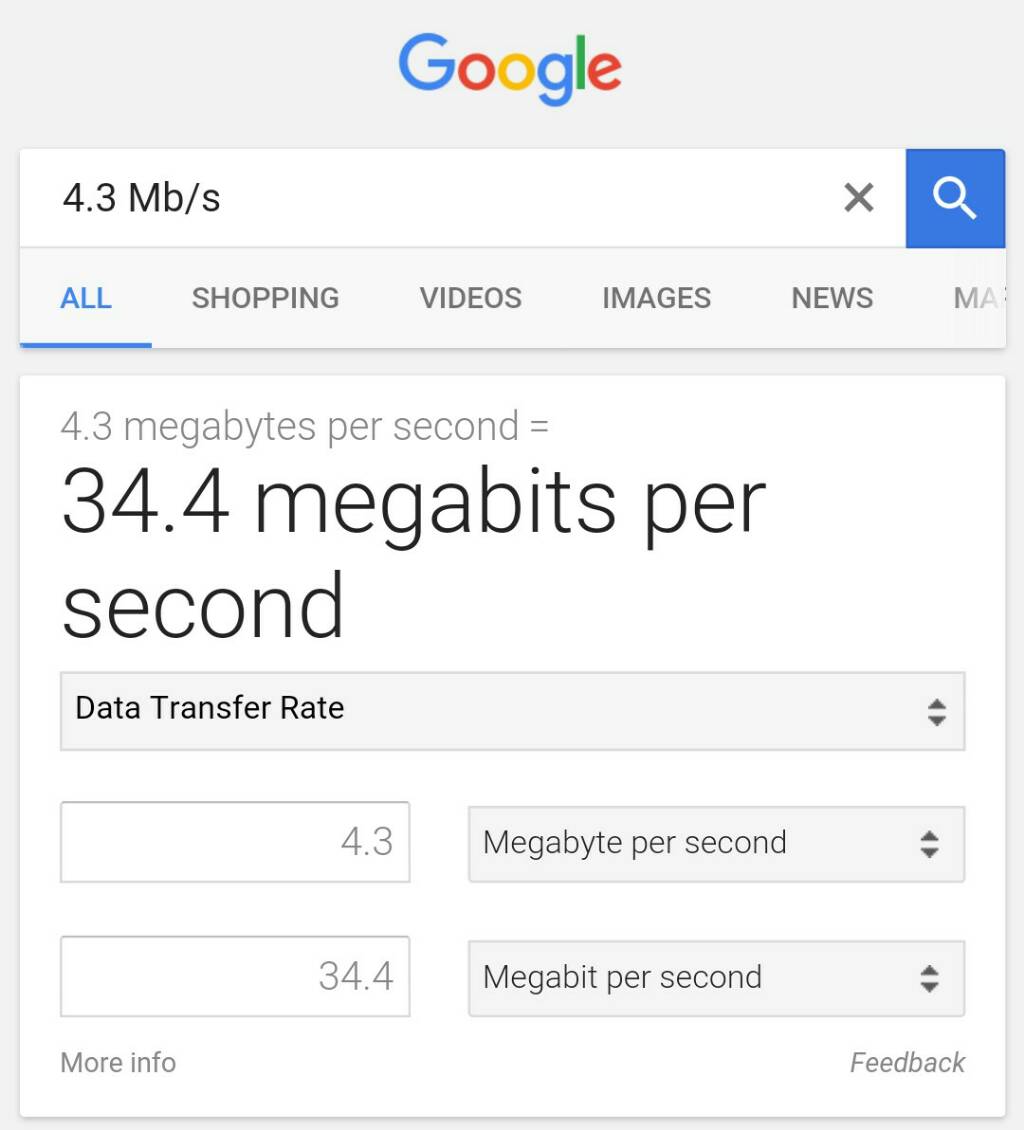Click the input field showing 34.4
The width and height of the screenshot is (1024, 1130).
pos(236,977)
